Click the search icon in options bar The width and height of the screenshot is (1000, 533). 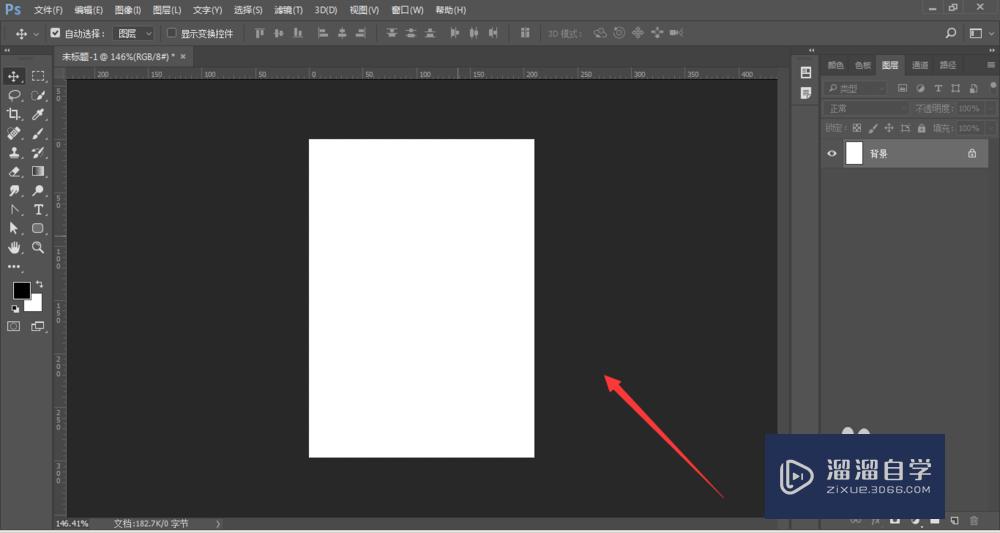point(951,33)
